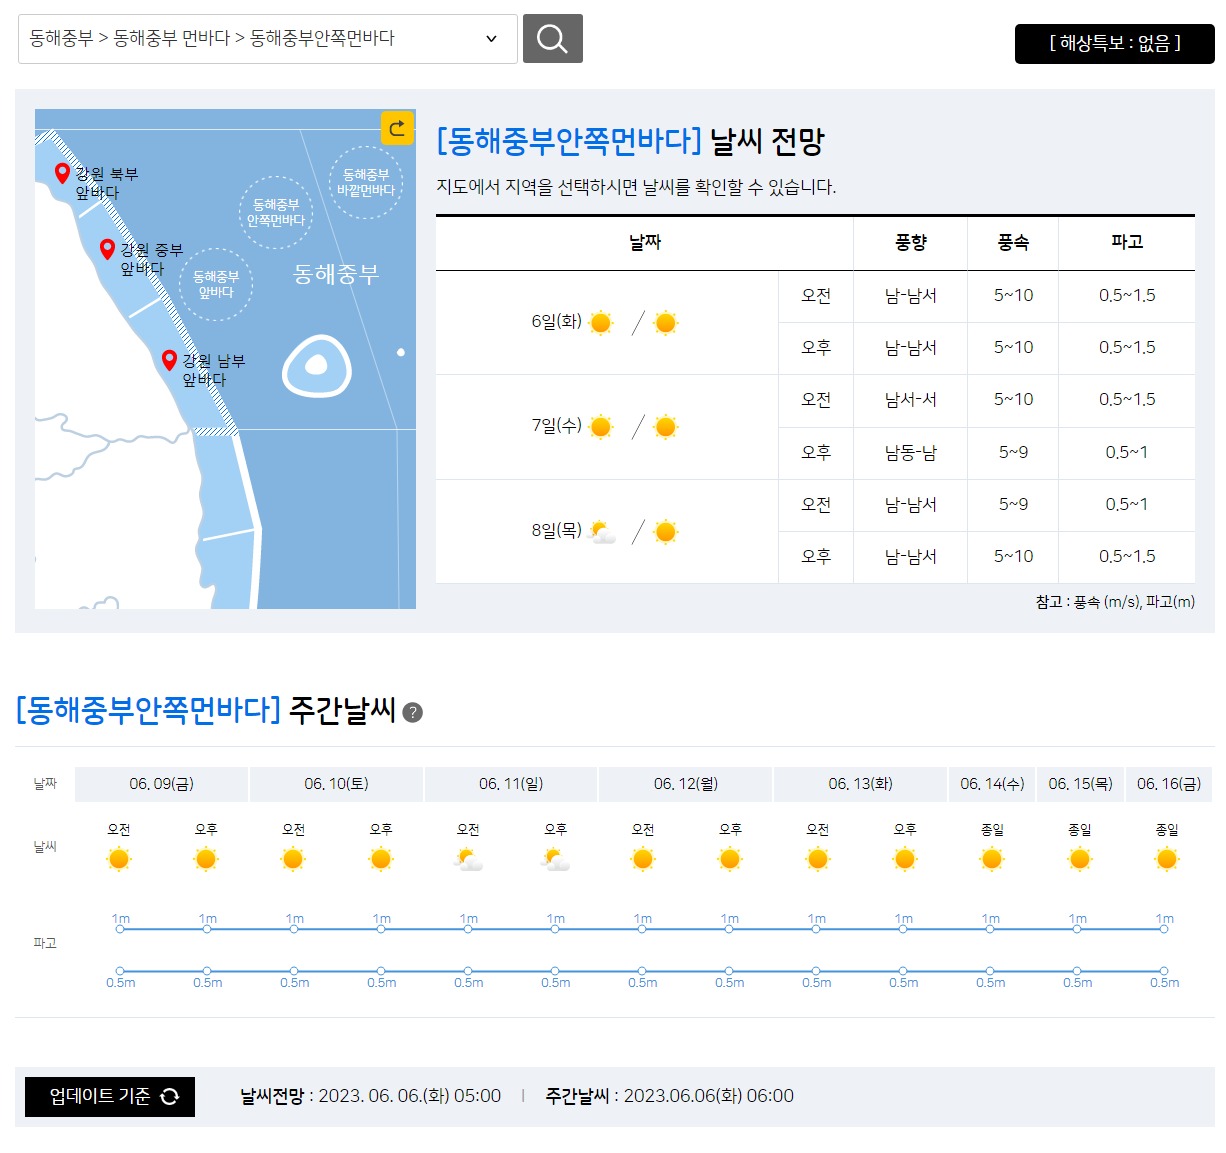Click the 06.10(토) 오후 sun icon
Screen dimensions: 1226x1153
coord(381,859)
